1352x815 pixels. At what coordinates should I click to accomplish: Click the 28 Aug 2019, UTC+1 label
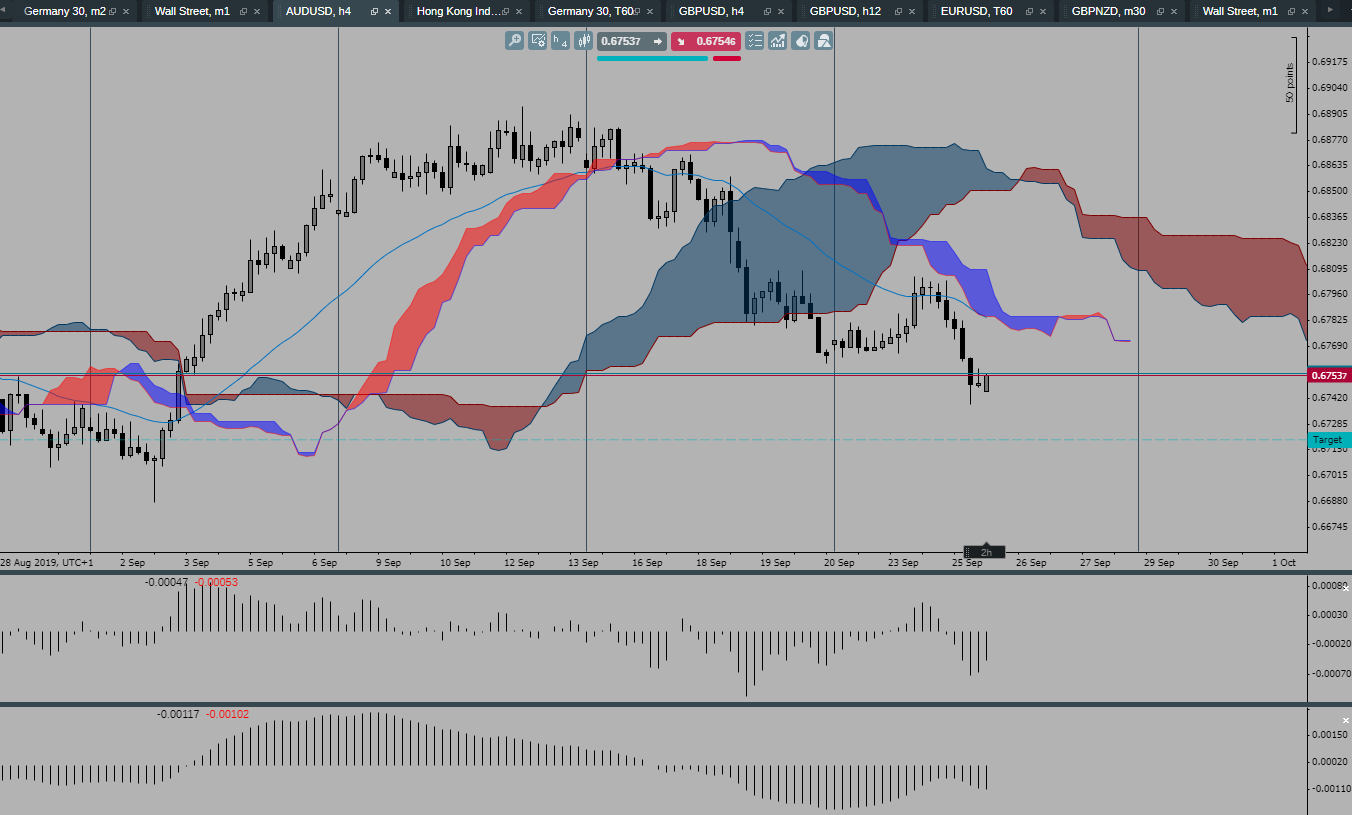pos(46,562)
